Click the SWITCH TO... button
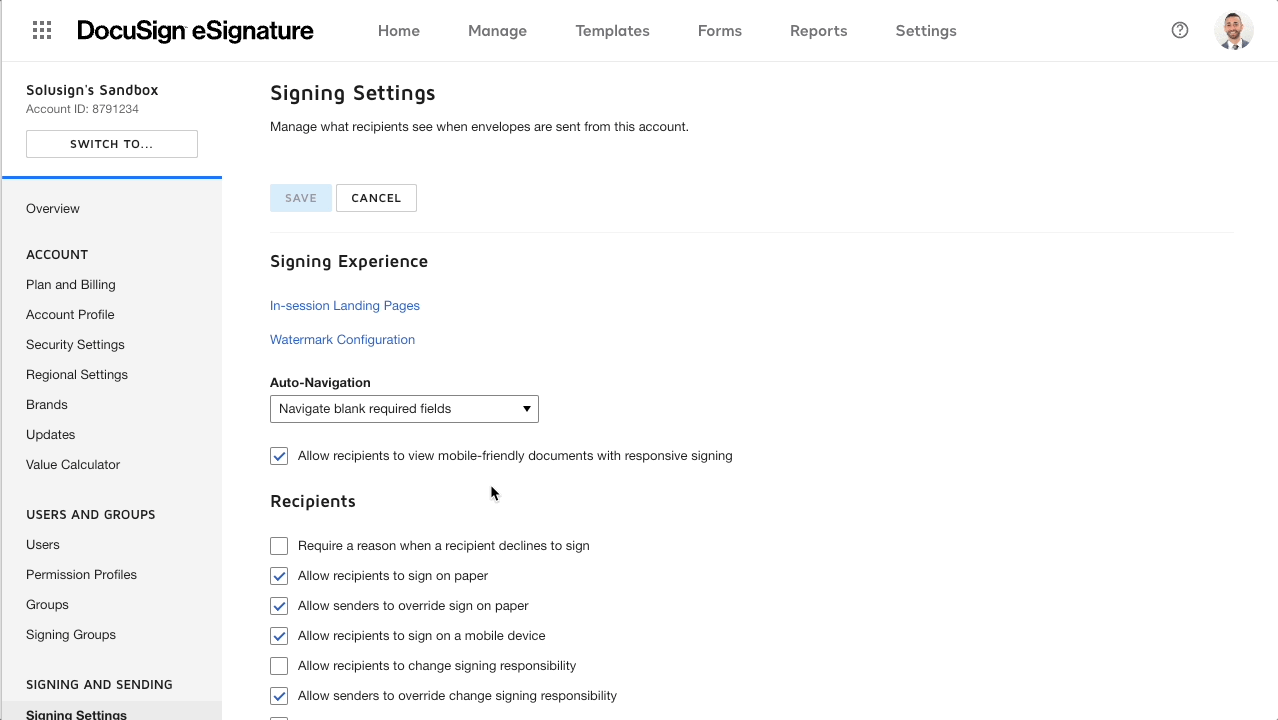The height and width of the screenshot is (720, 1278). pyautogui.click(x=112, y=144)
